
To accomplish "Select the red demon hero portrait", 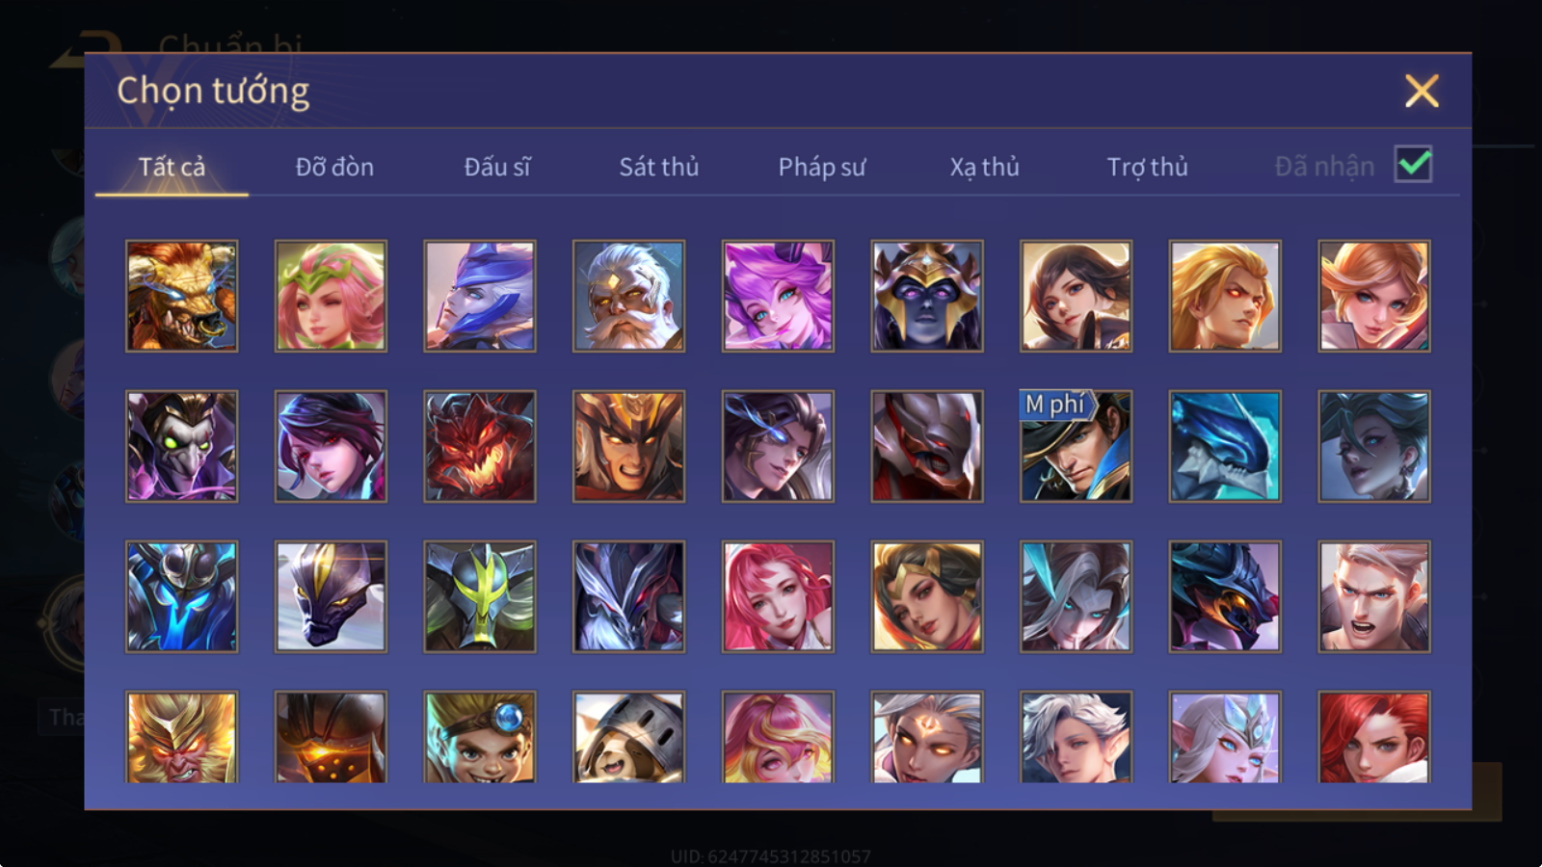I will pyautogui.click(x=480, y=446).
